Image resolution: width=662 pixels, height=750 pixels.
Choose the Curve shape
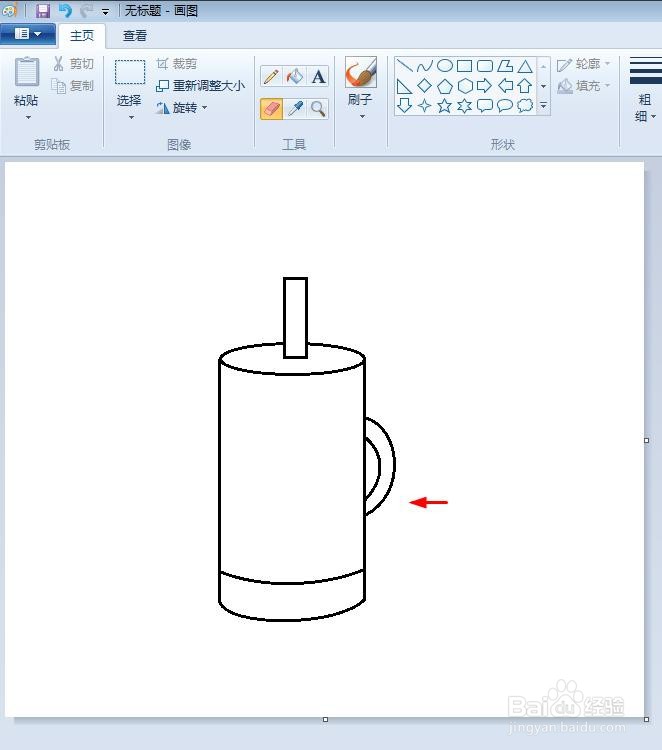point(425,66)
